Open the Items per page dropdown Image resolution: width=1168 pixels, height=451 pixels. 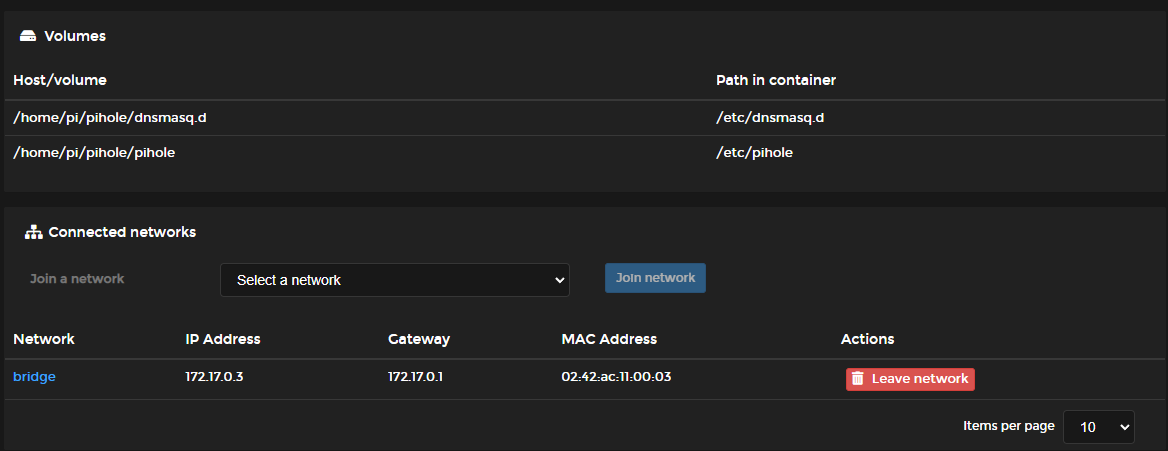(1099, 427)
